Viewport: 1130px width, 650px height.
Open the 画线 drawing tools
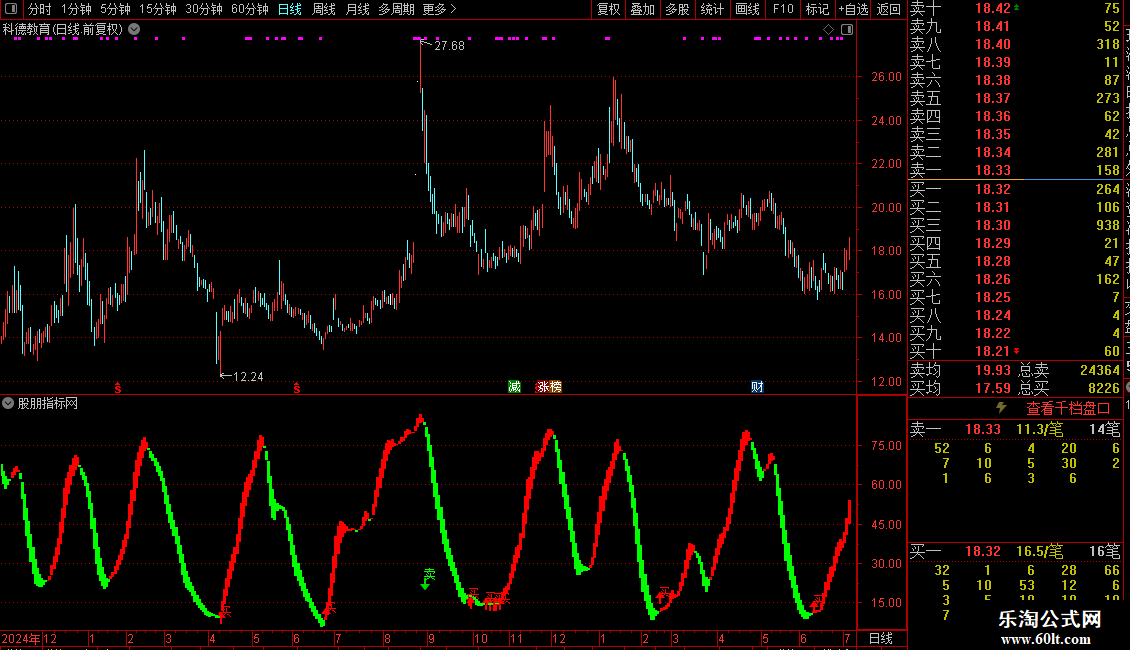click(747, 9)
